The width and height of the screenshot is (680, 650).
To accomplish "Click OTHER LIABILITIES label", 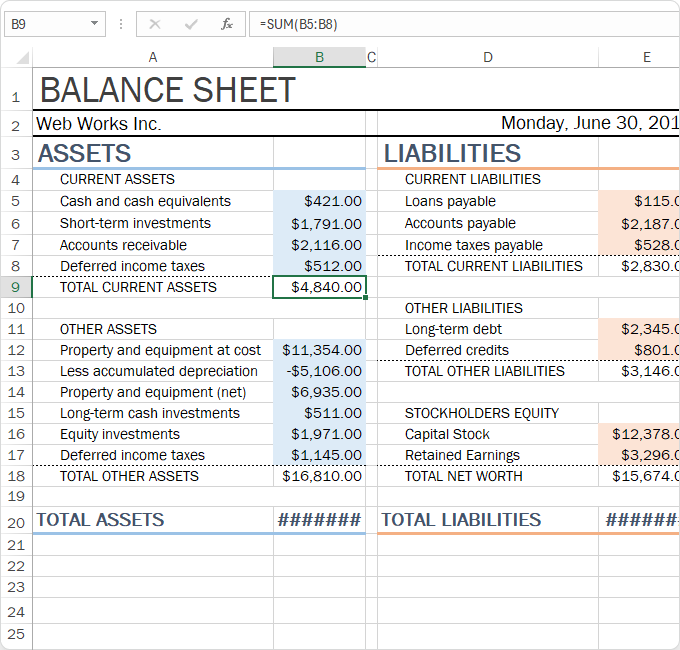I will pyautogui.click(x=464, y=308).
